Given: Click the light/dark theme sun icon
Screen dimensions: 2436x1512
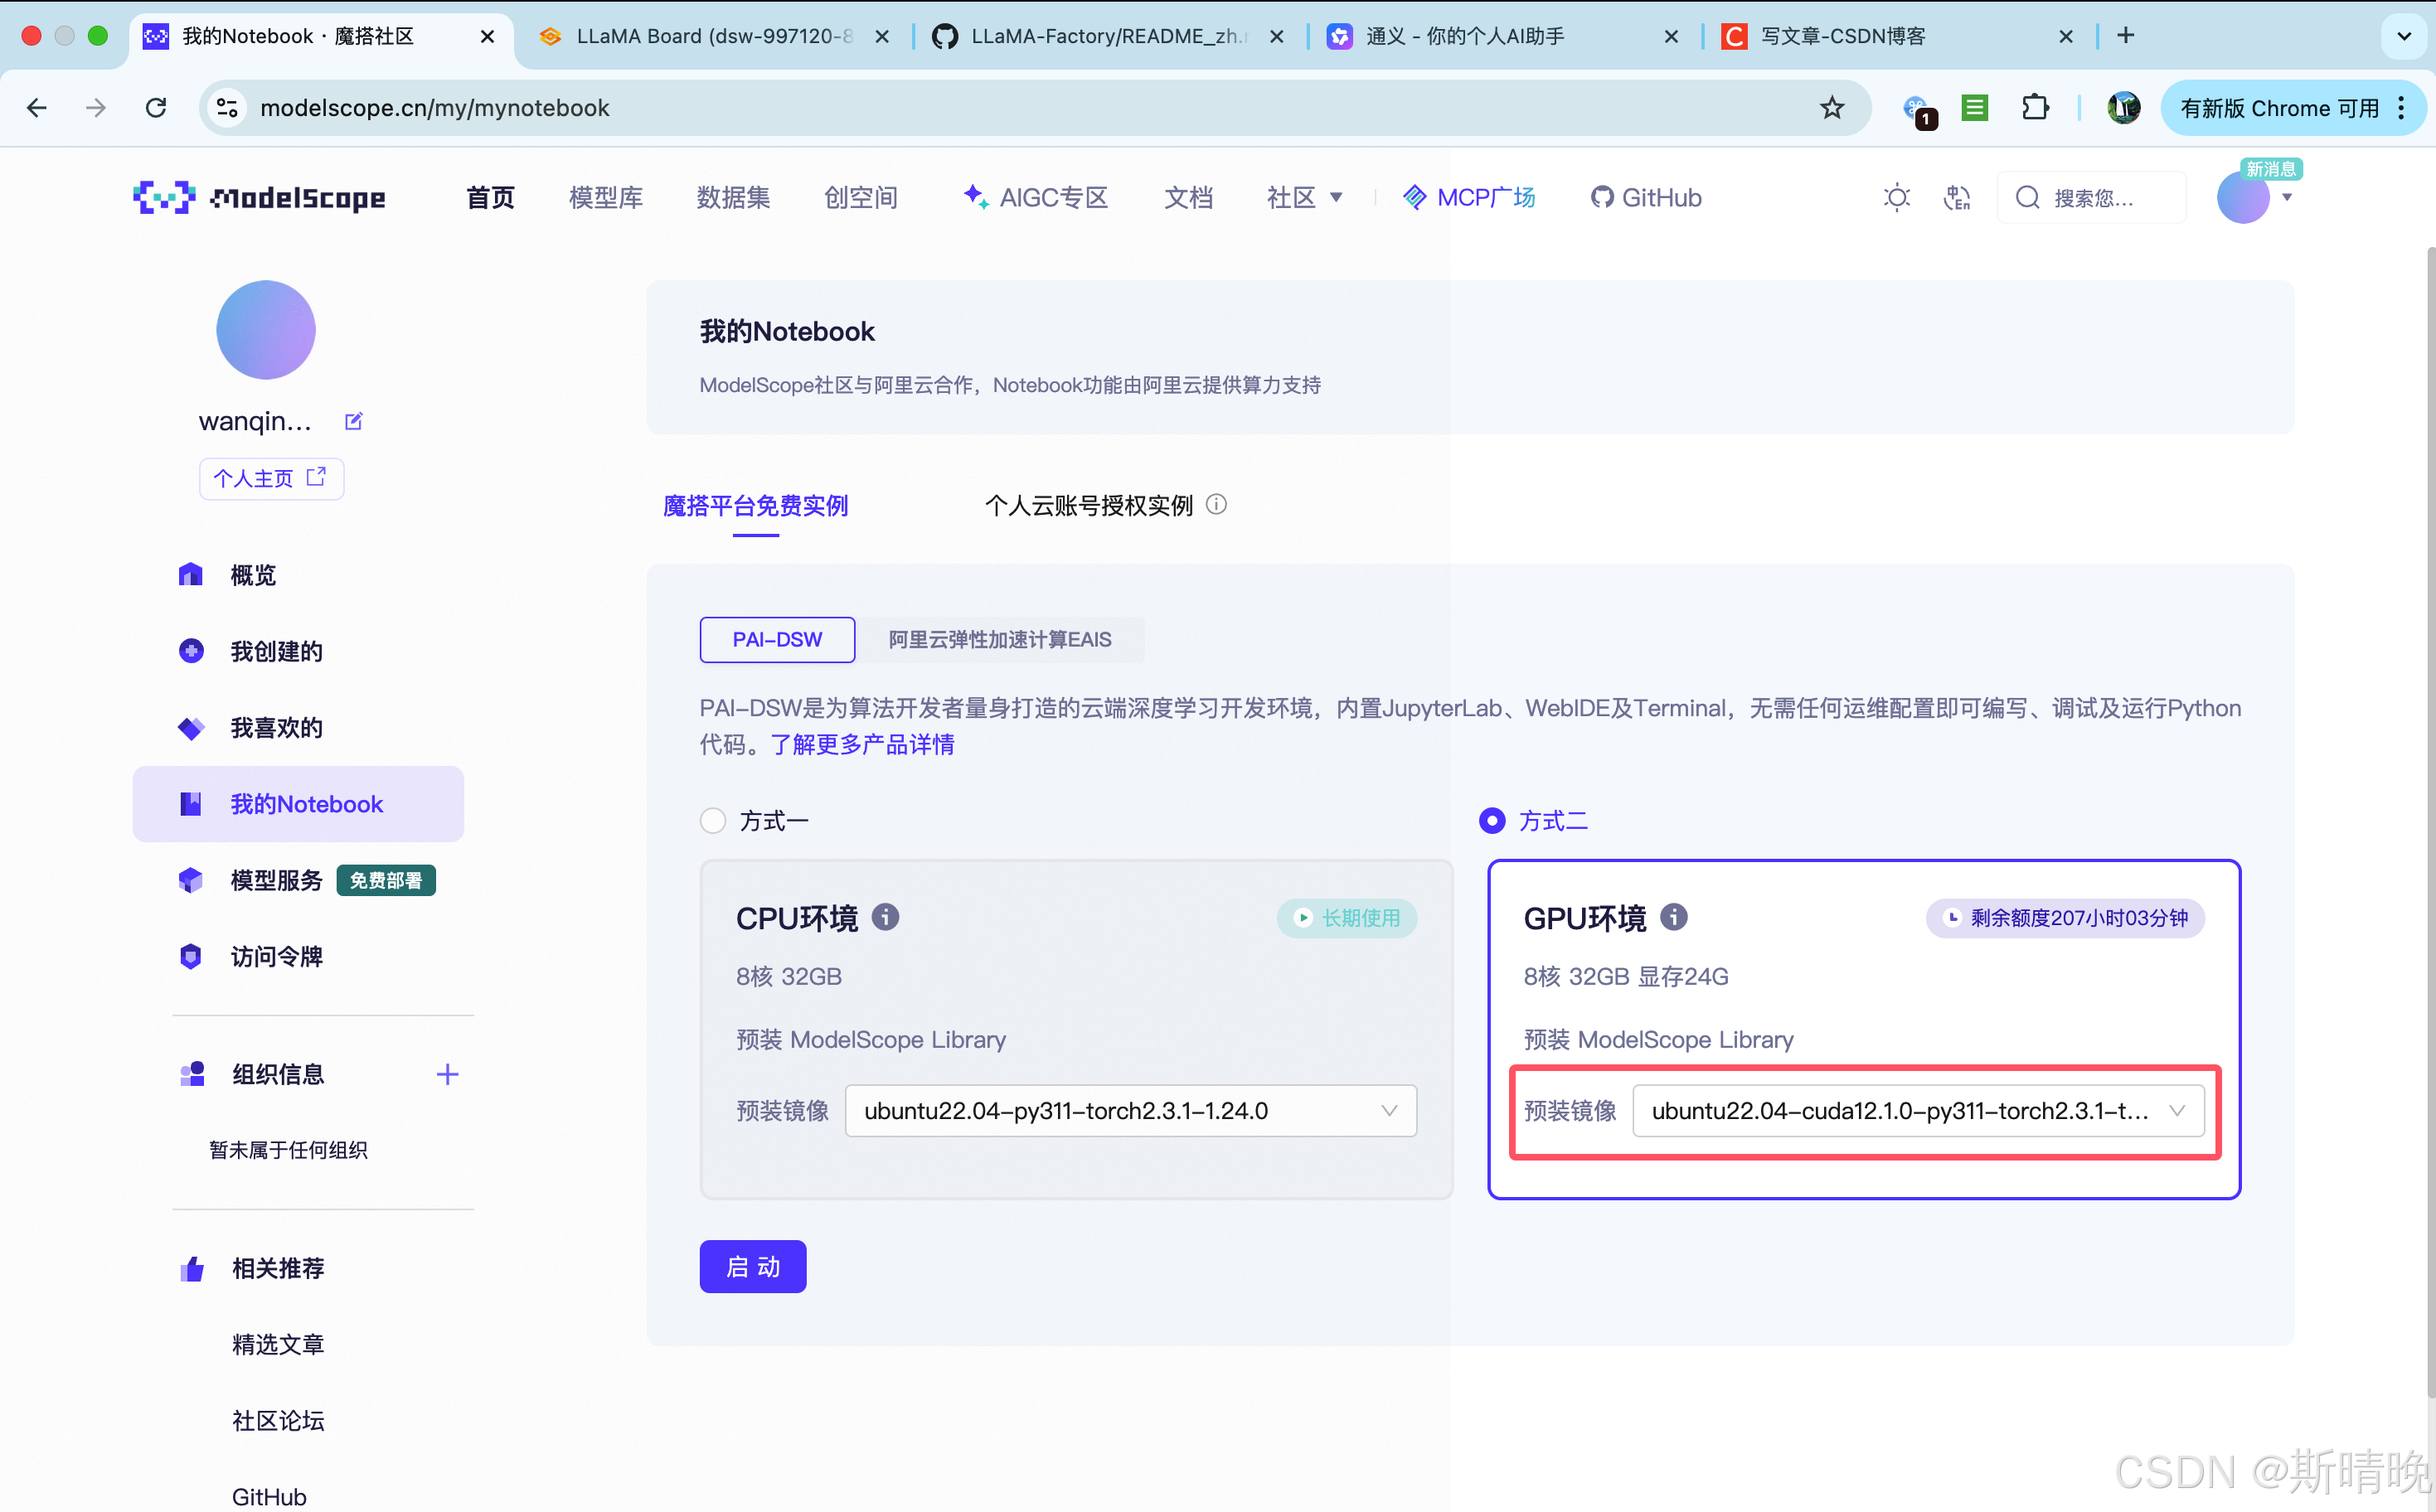Looking at the screenshot, I should (x=1896, y=197).
